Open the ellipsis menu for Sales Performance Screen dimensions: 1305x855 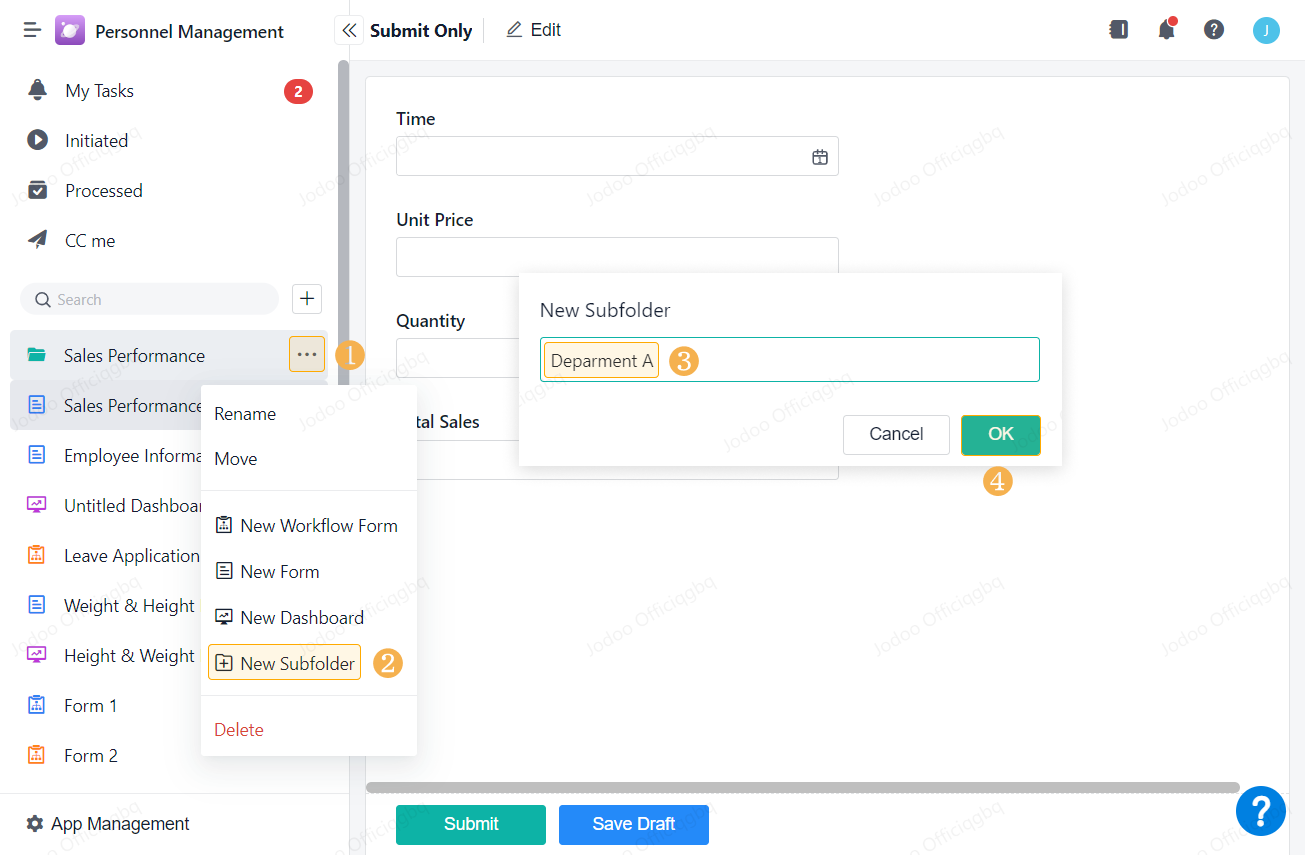tap(306, 354)
